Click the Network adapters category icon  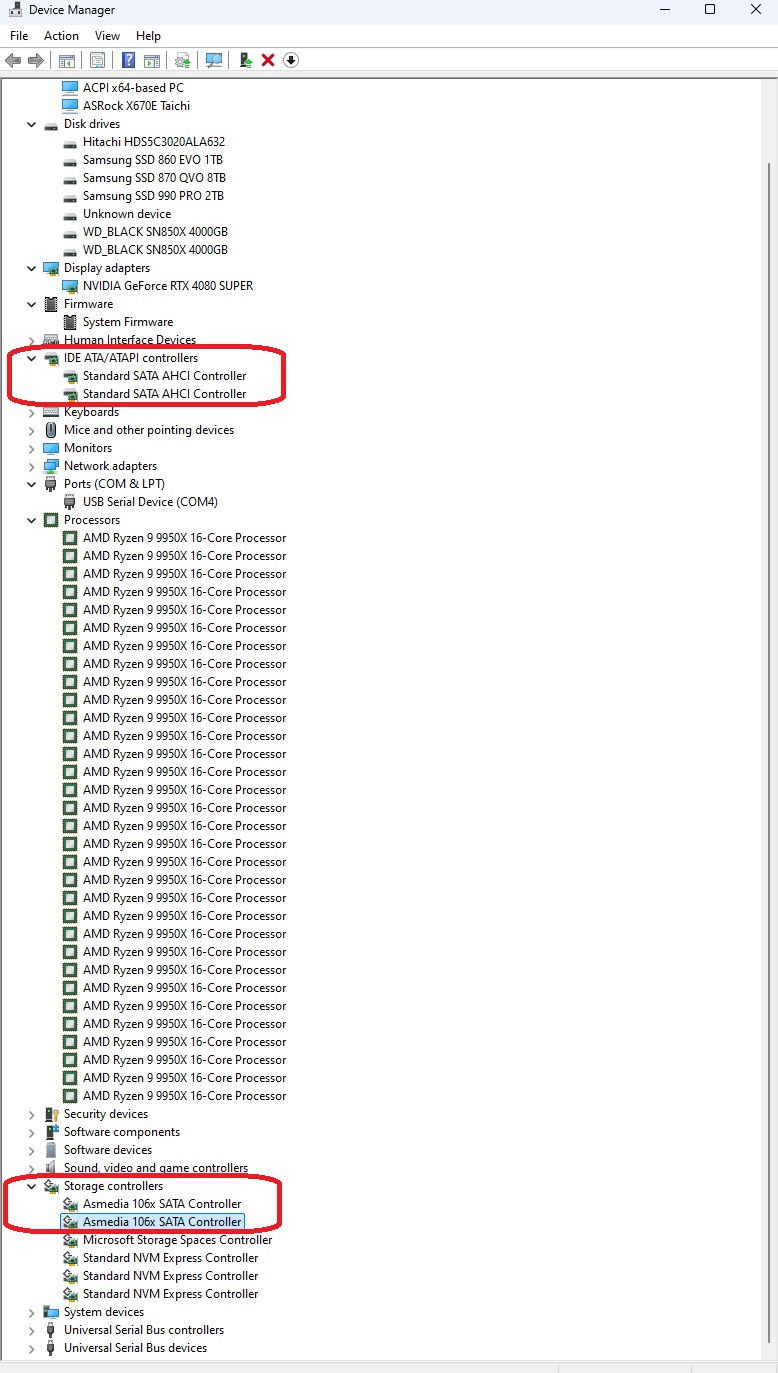(x=51, y=466)
